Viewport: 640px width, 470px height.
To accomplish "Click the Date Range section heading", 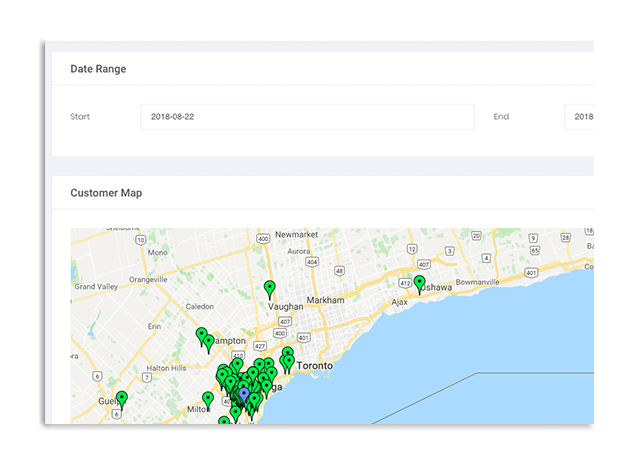I will (x=98, y=69).
